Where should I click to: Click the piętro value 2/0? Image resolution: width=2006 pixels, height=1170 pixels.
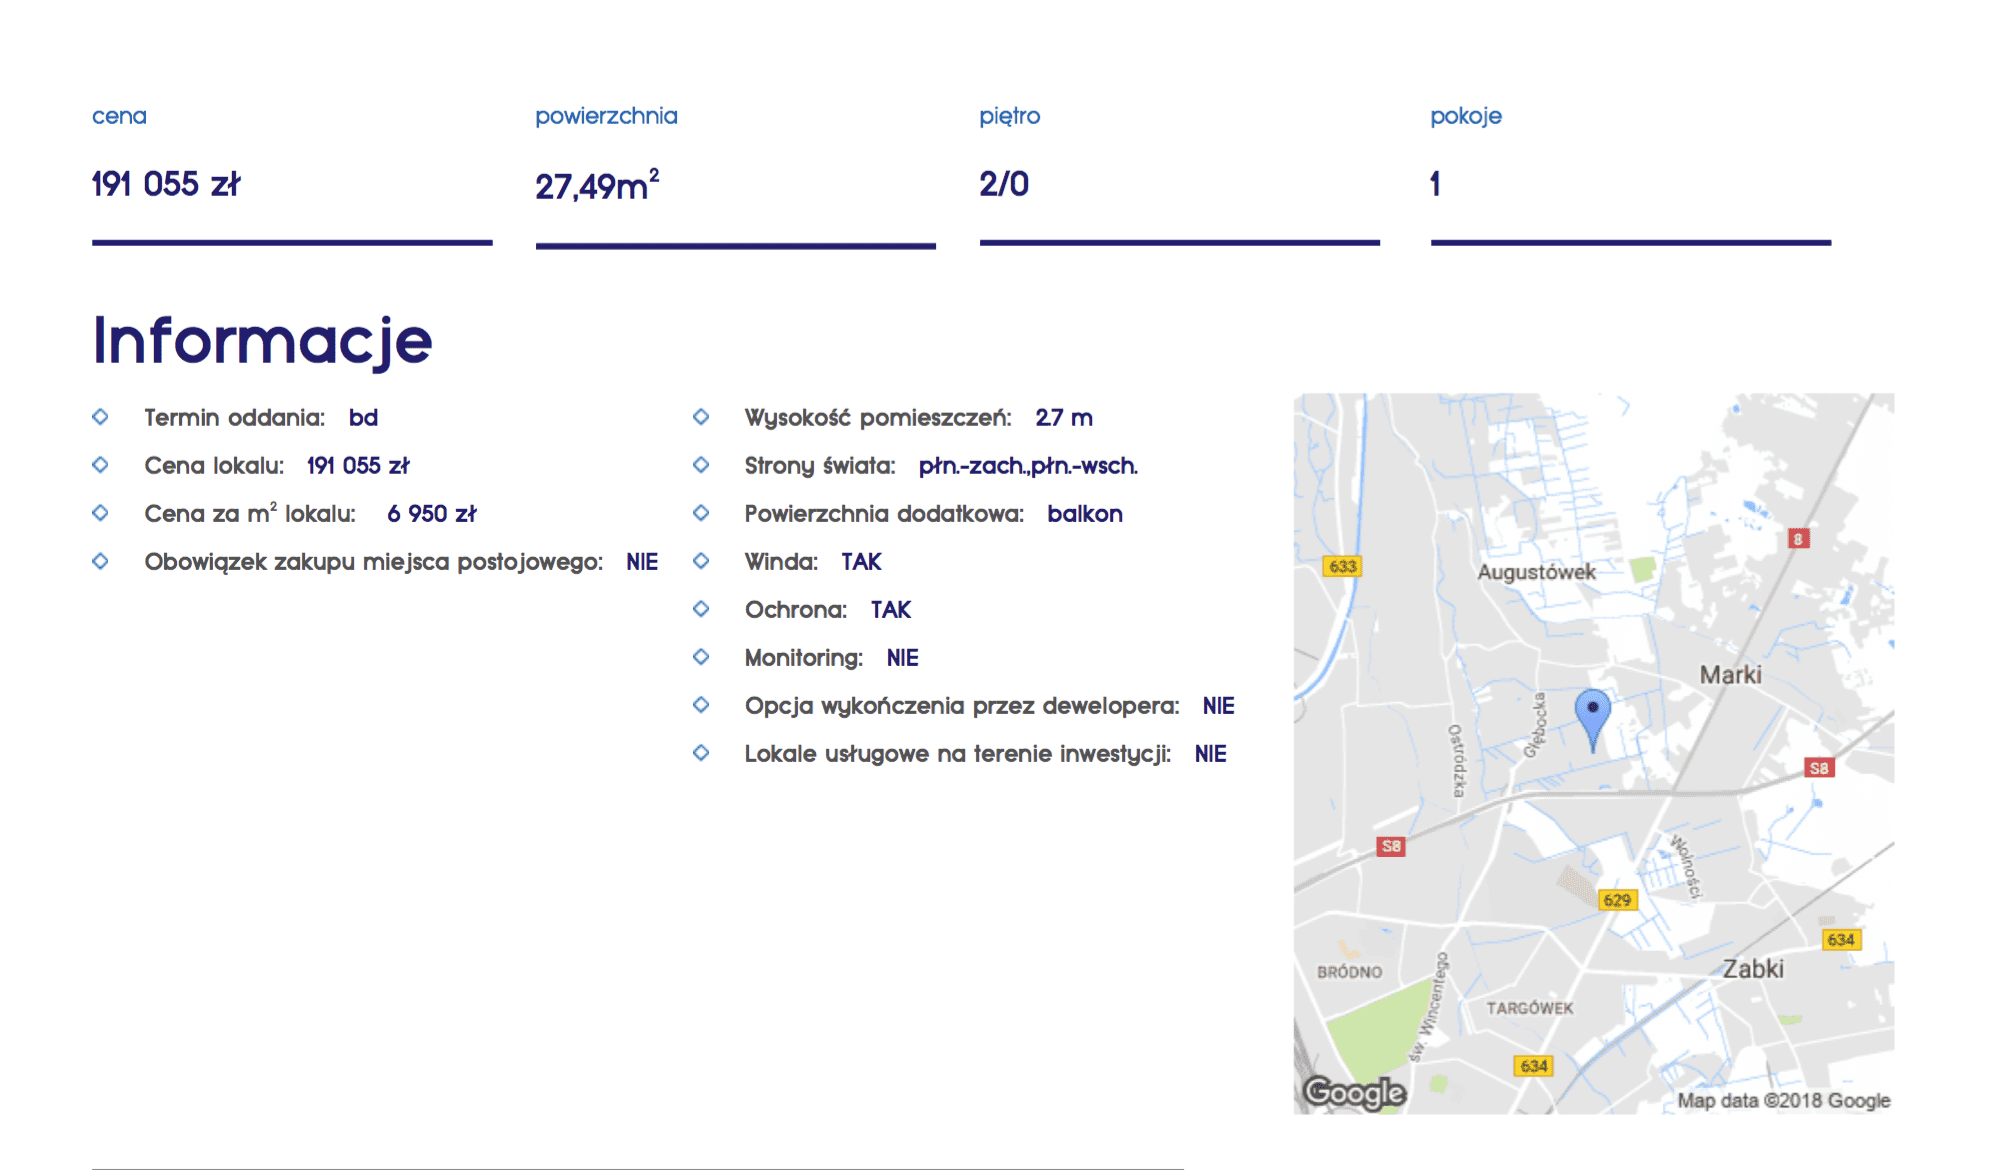point(1003,184)
